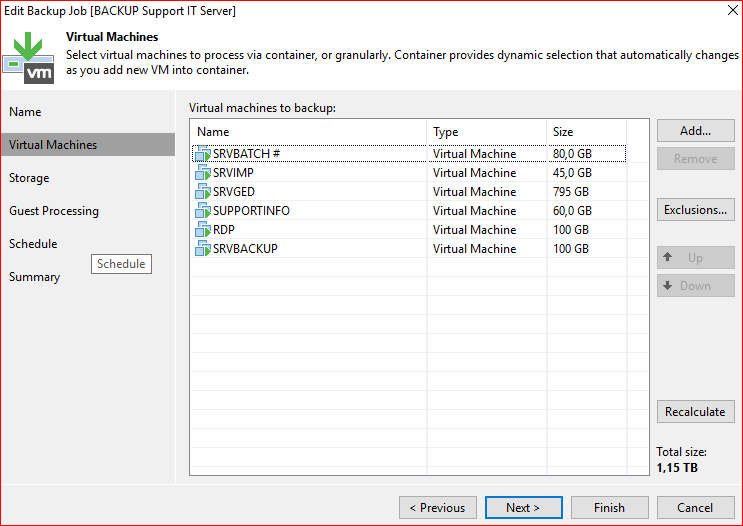Select the SRVBACKUP VM icon

click(x=202, y=249)
